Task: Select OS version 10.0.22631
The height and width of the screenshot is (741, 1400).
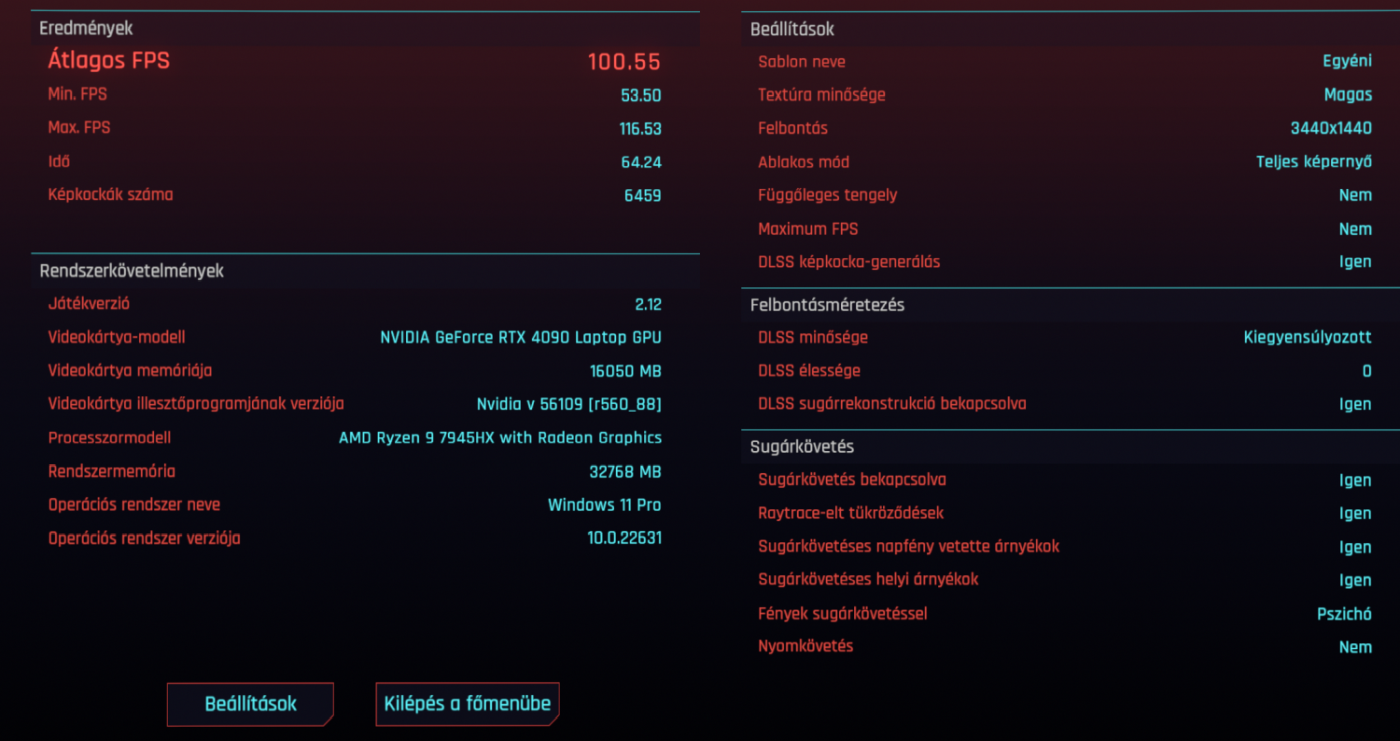Action: (x=625, y=538)
